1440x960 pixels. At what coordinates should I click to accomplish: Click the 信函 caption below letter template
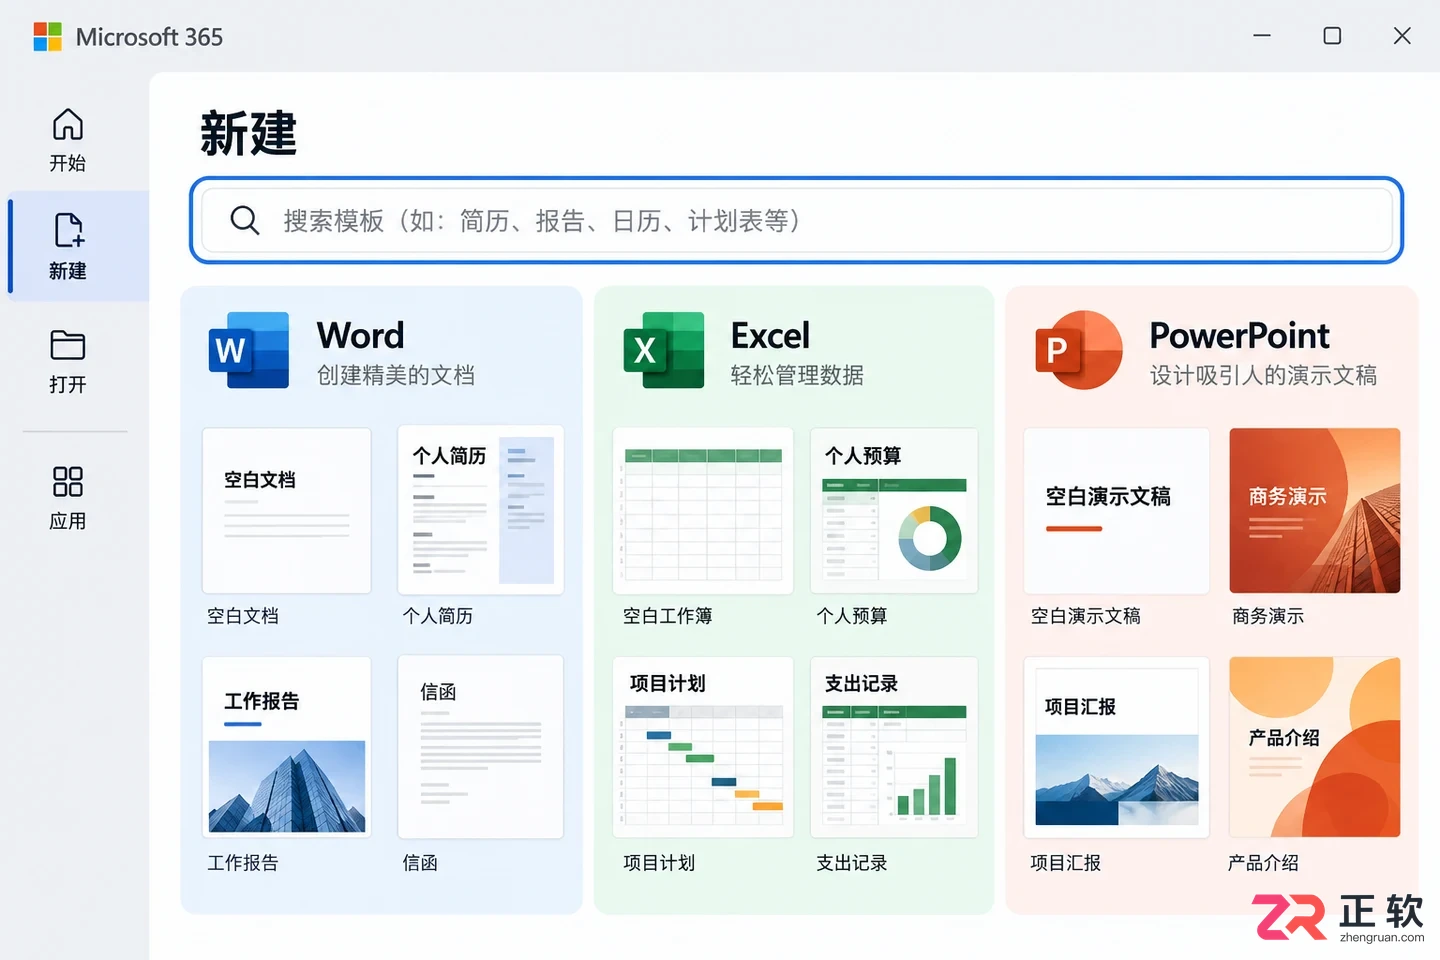click(420, 863)
